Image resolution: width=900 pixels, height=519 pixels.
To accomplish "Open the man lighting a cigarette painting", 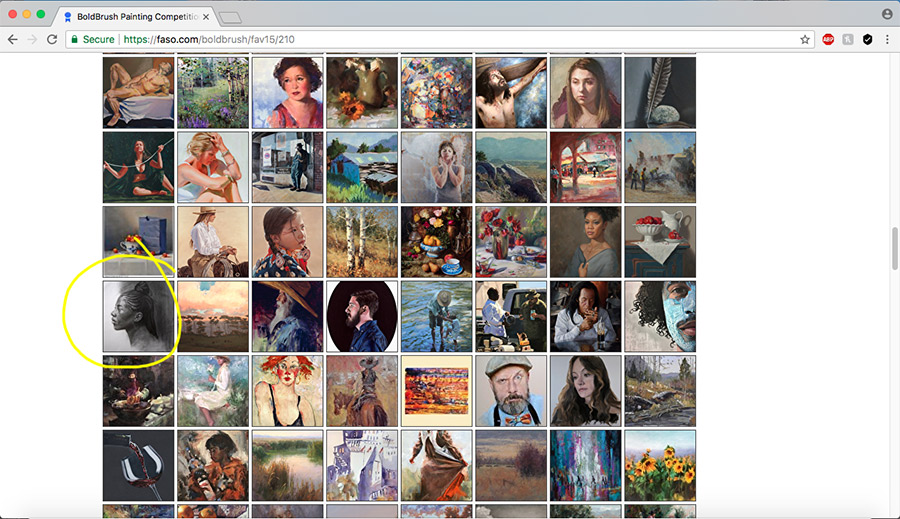I will click(x=585, y=316).
